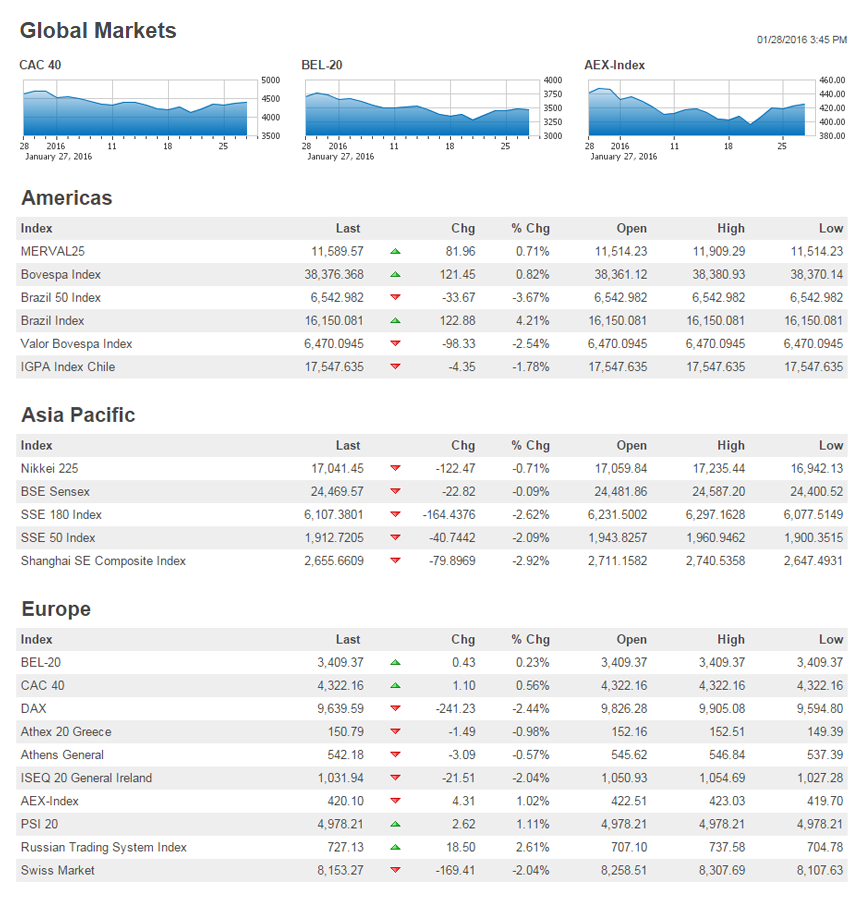This screenshot has height=905, width=866.
Task: Click the green up arrow for PSI 20
Action: tap(395, 824)
